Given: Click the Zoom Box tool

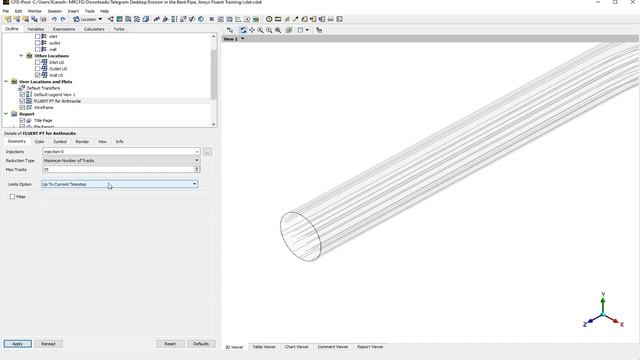Looking at the screenshot, I should tap(269, 30).
